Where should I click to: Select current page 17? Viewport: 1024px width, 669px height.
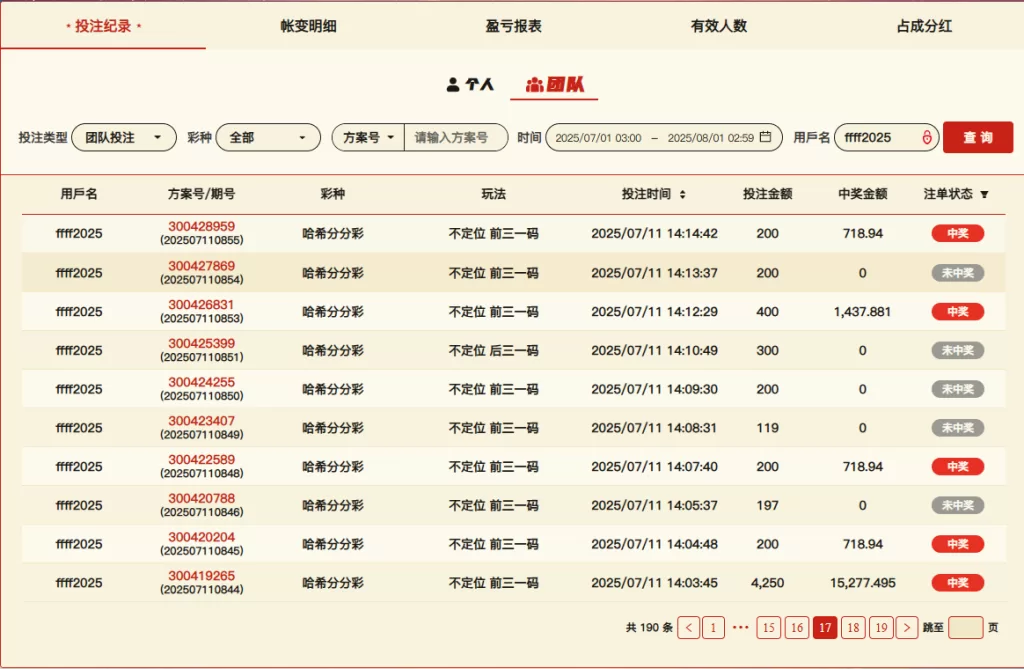click(x=825, y=628)
